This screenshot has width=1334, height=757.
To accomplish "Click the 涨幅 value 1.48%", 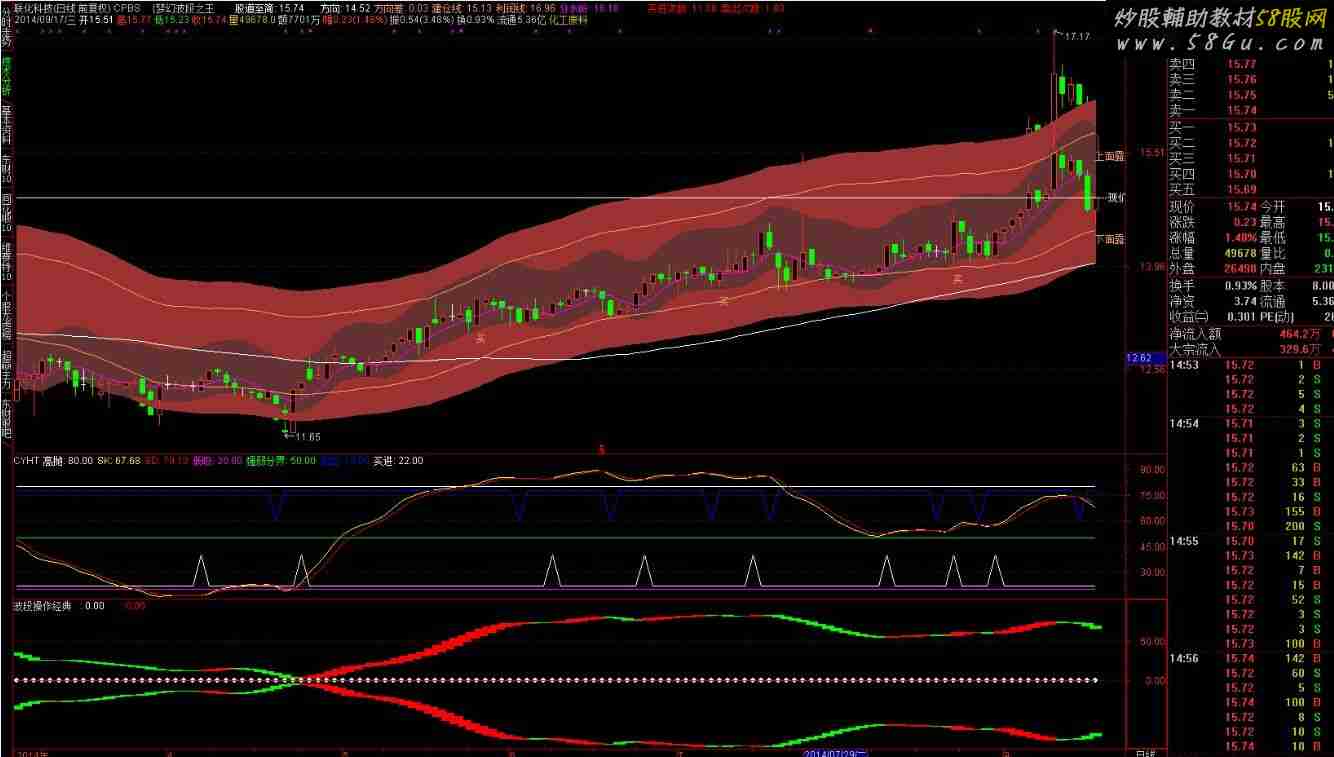I will [1241, 238].
